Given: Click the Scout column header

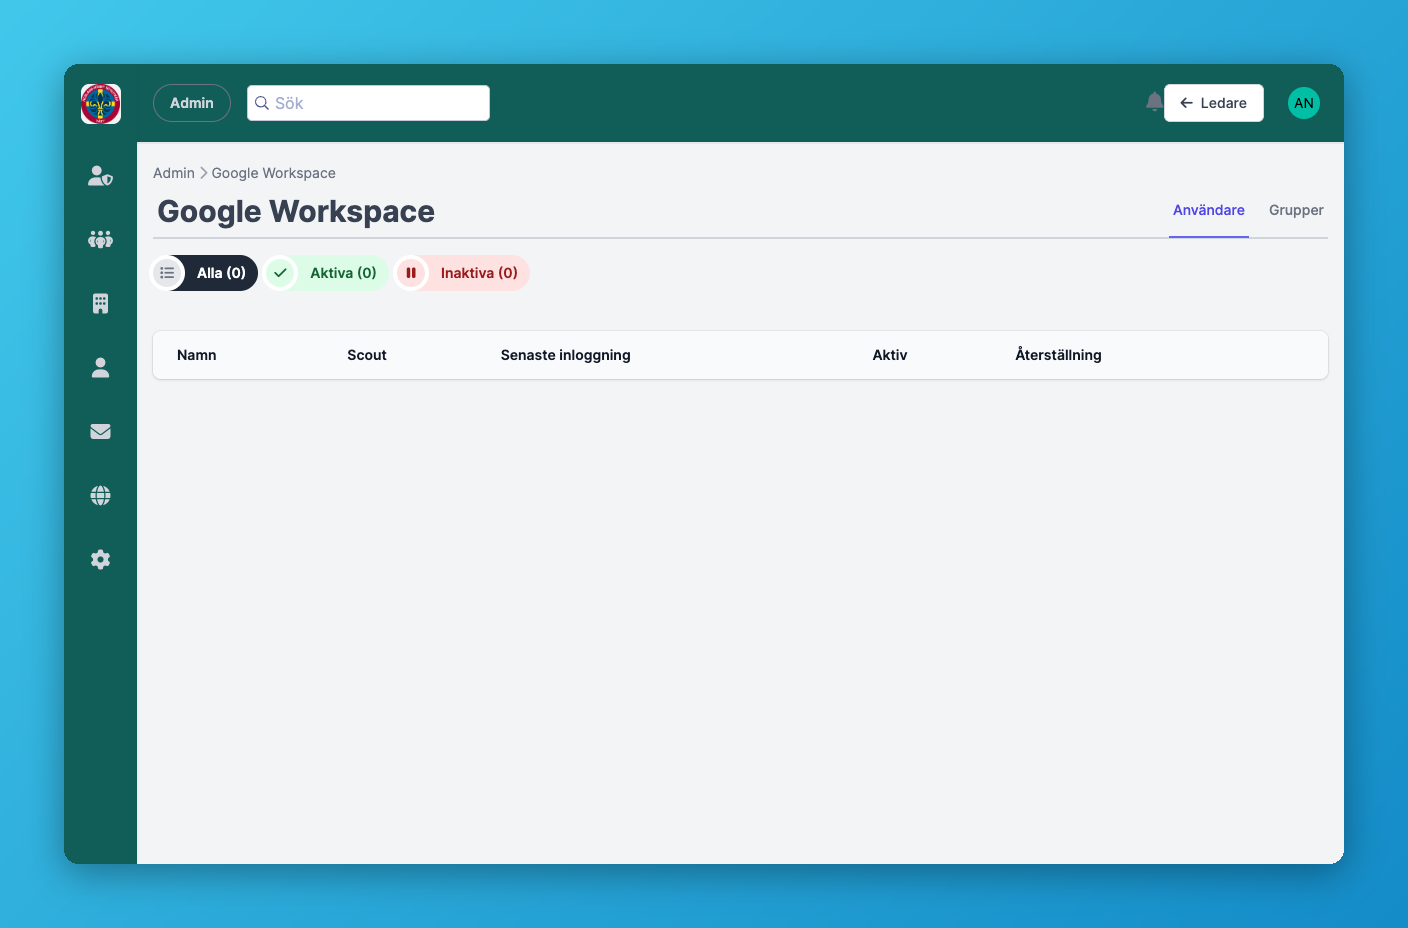Looking at the screenshot, I should [367, 355].
